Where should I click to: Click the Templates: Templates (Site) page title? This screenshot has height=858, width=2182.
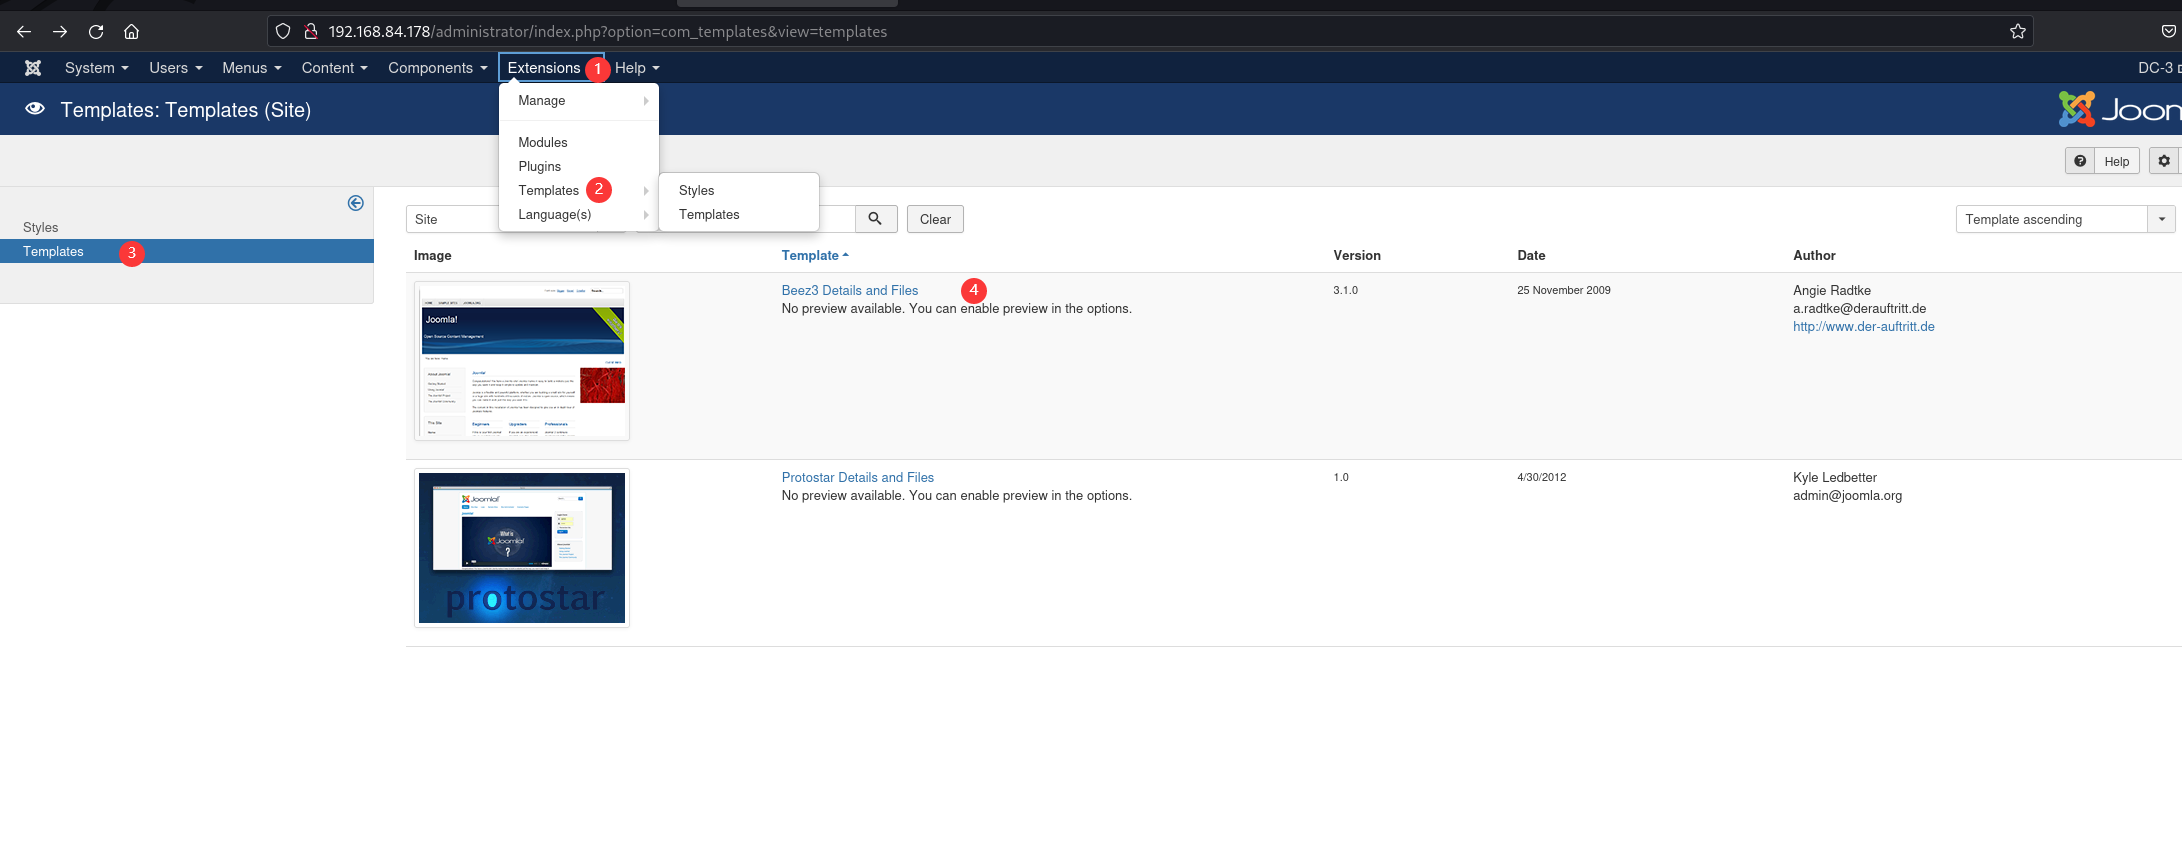point(186,110)
